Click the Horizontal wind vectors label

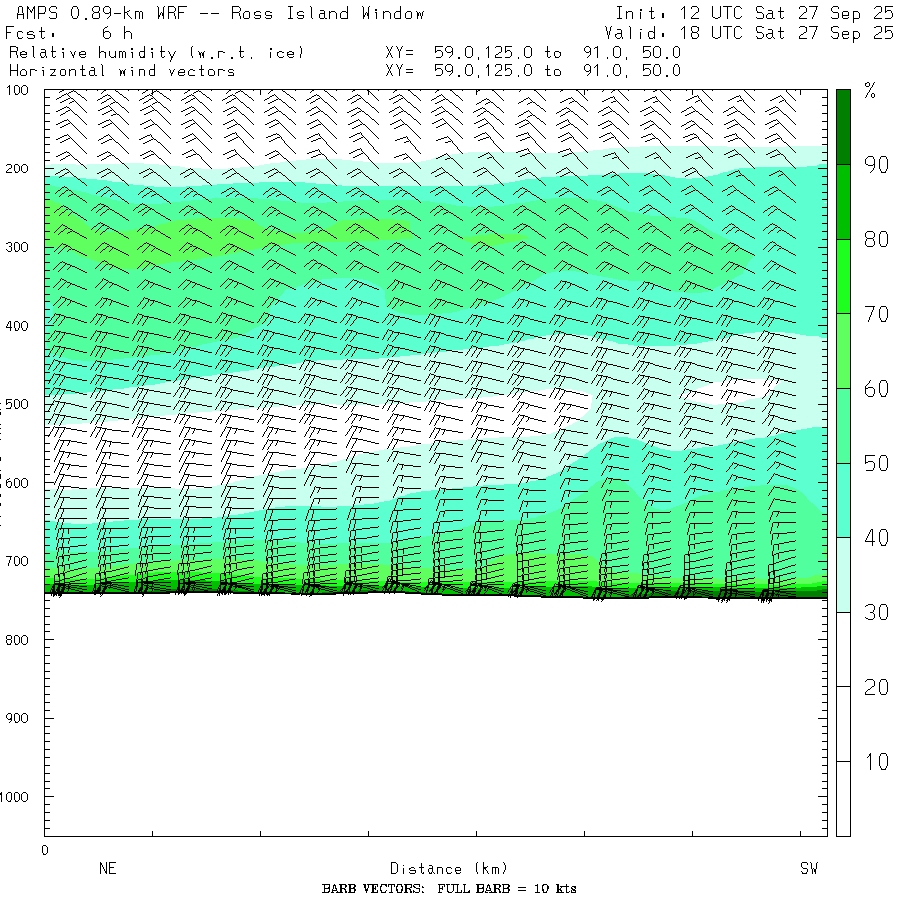click(122, 71)
